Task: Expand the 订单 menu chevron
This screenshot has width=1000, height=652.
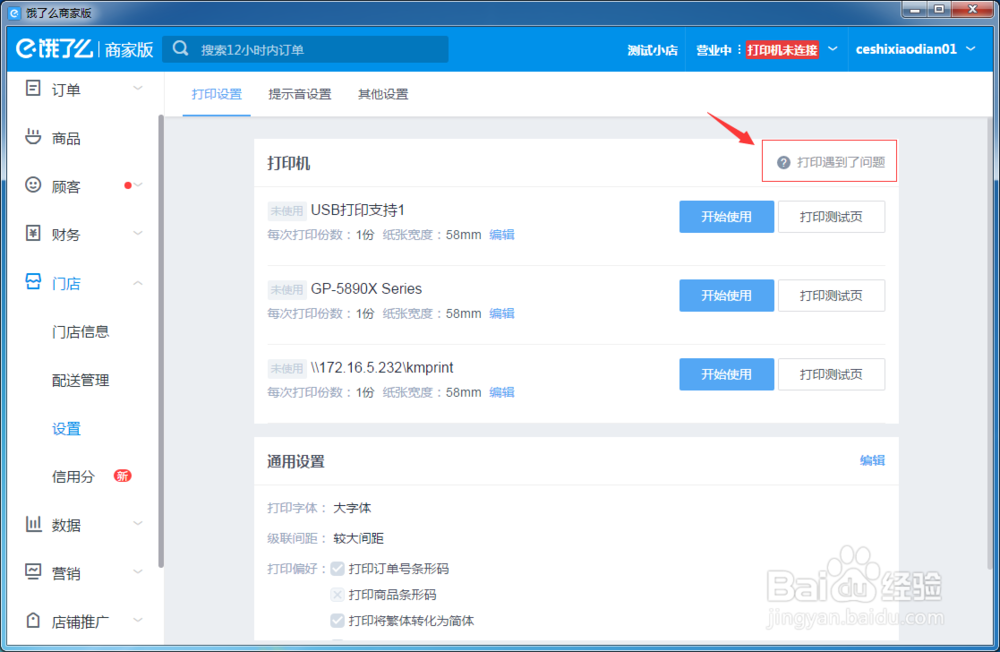Action: click(138, 88)
